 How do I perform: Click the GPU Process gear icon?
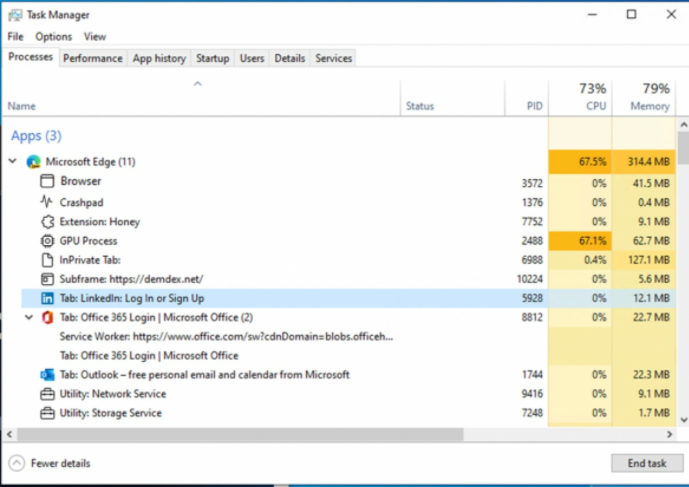pyautogui.click(x=46, y=241)
